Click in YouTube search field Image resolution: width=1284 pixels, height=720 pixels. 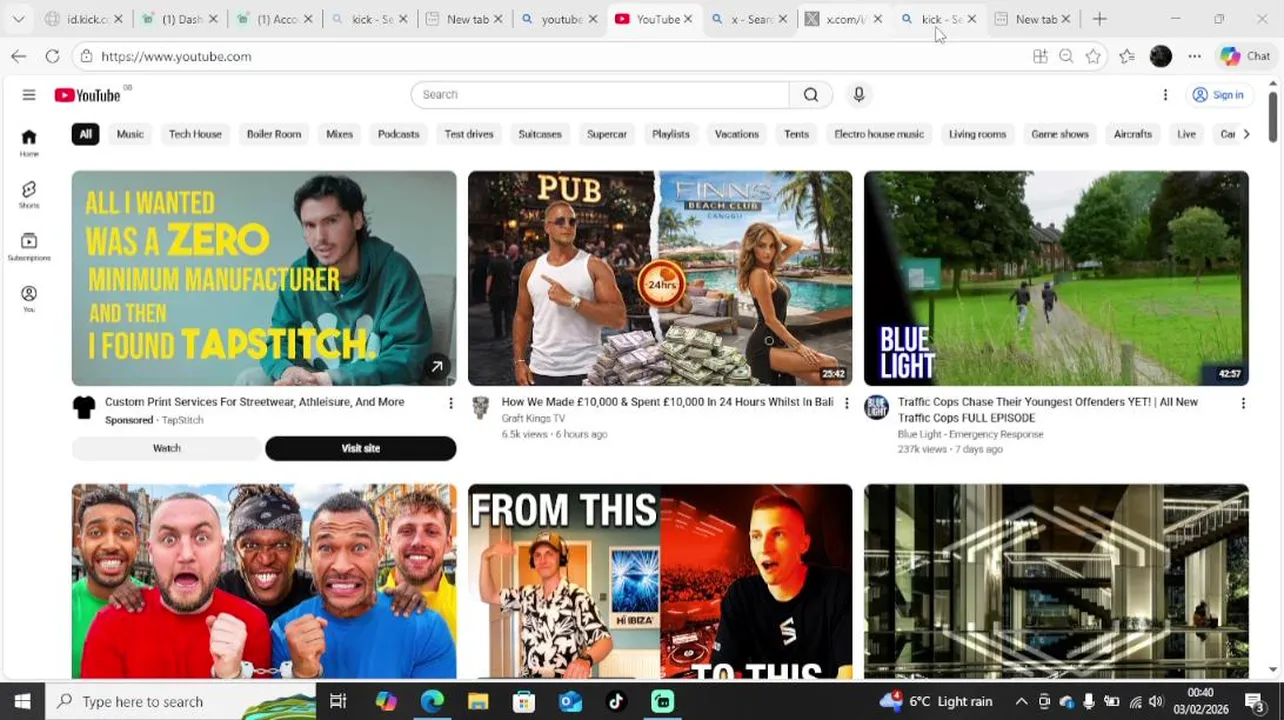(600, 95)
